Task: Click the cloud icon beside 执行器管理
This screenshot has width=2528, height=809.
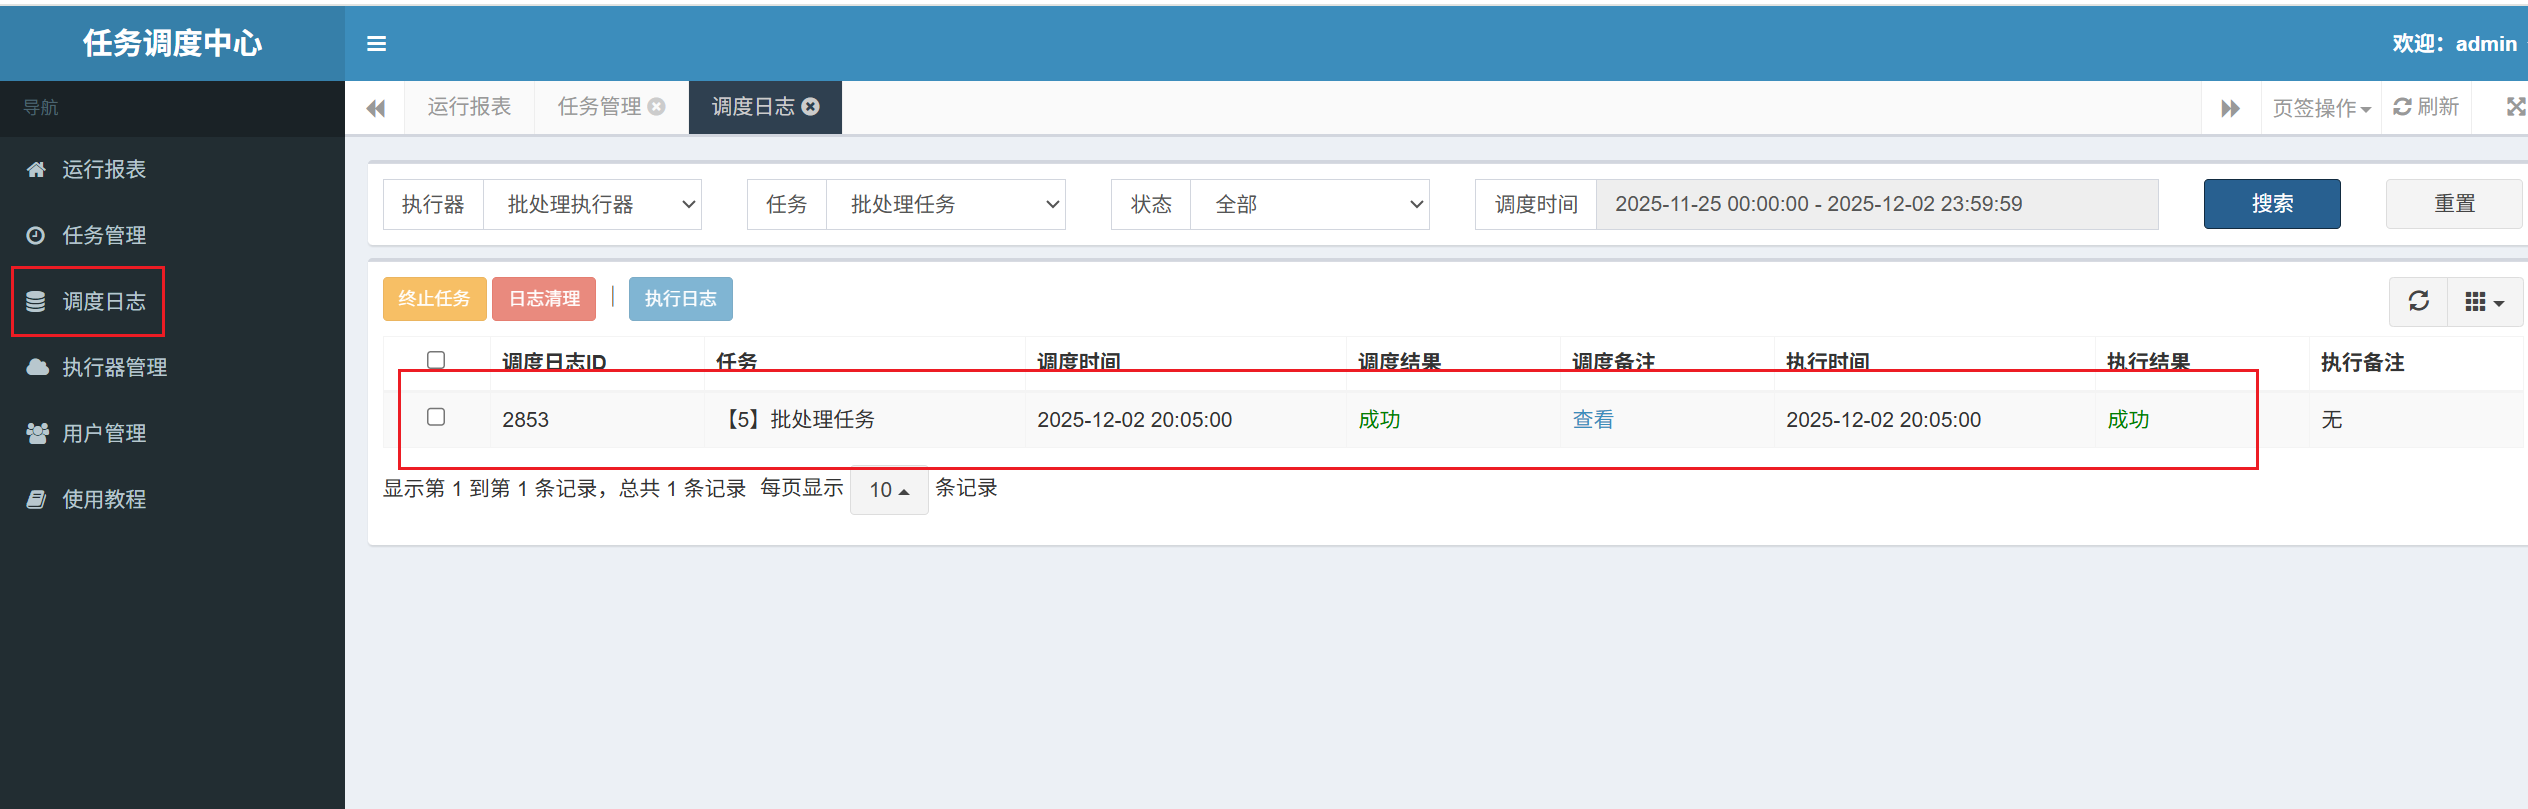Action: click(x=37, y=367)
